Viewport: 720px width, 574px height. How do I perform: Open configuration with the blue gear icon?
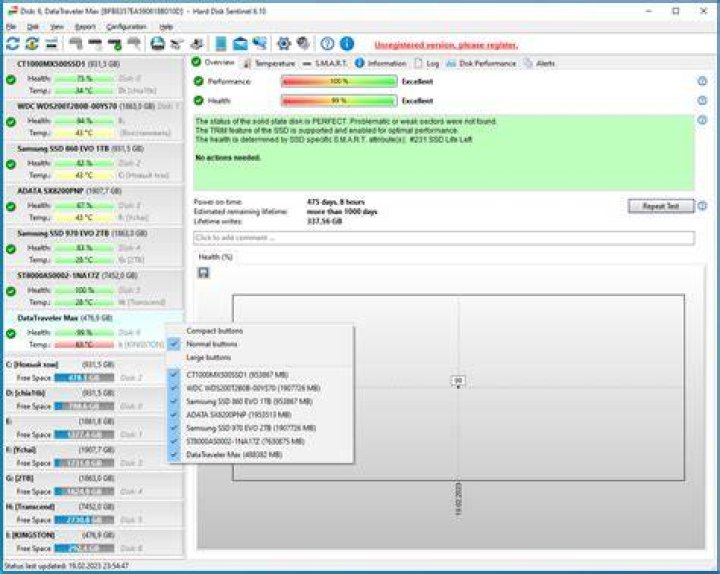(x=284, y=44)
